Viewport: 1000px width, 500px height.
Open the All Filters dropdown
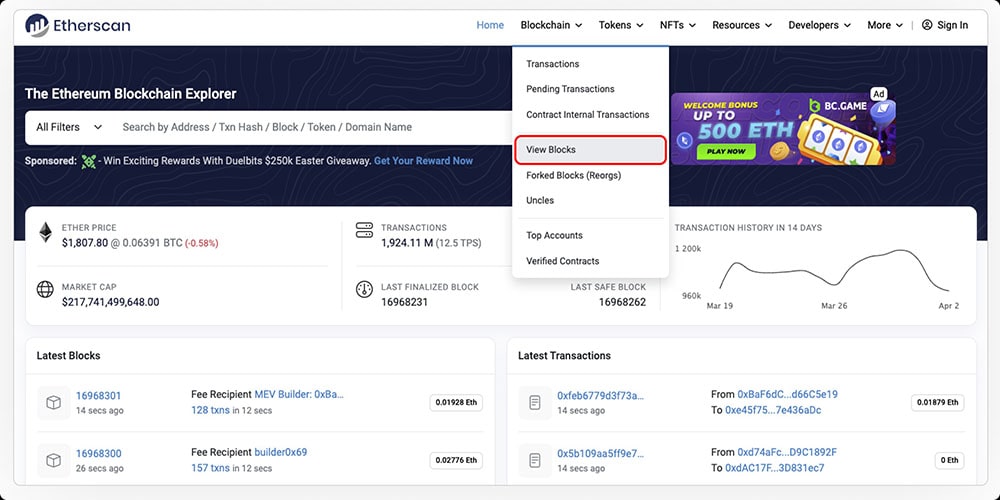69,127
